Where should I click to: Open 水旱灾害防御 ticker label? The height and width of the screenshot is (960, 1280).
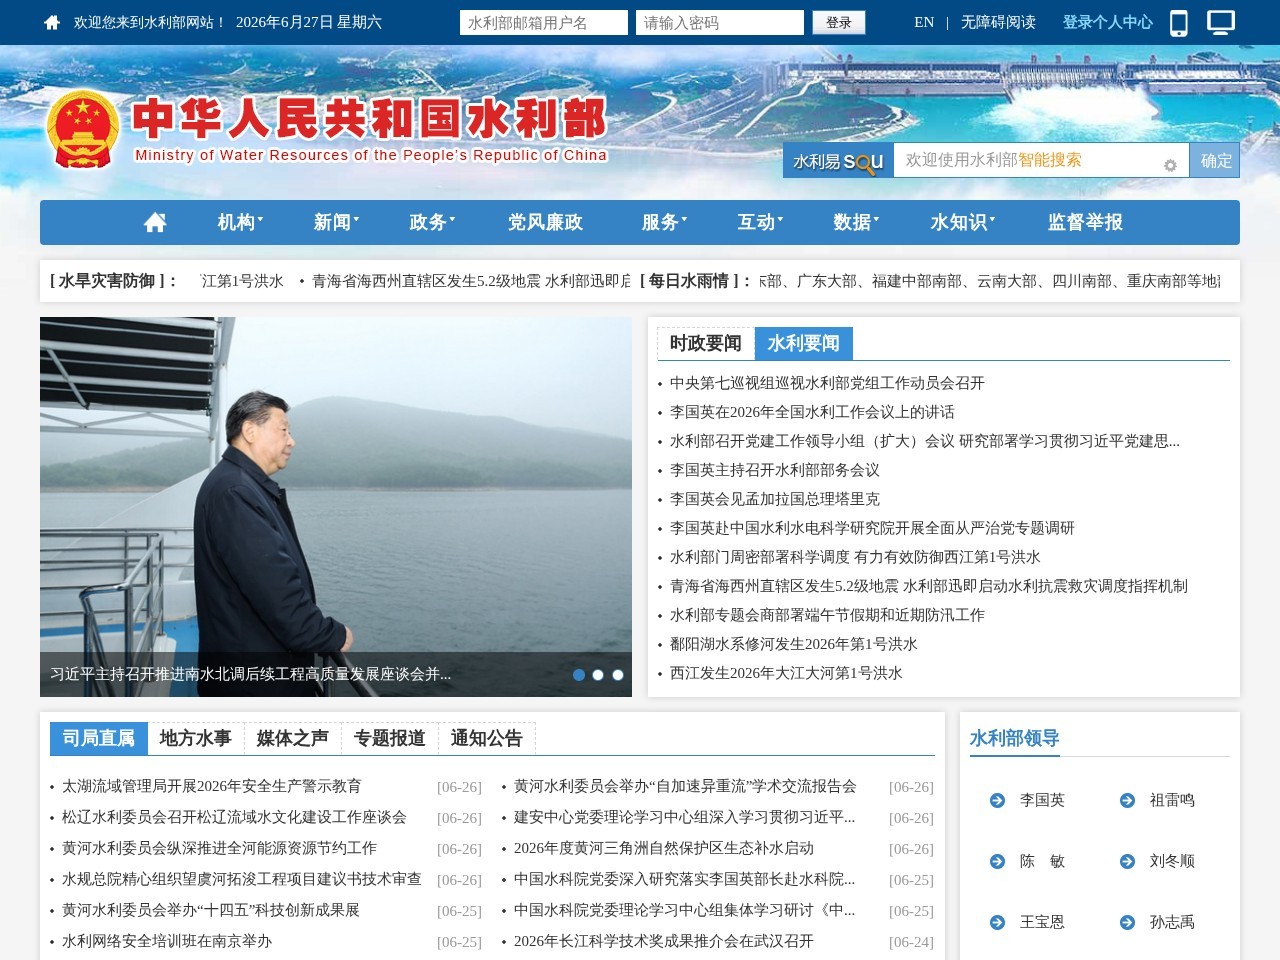coord(114,281)
